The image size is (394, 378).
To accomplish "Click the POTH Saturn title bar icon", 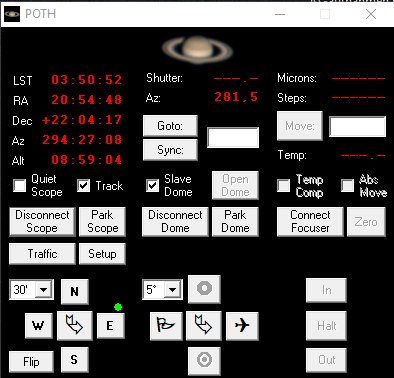I will [x=12, y=14].
